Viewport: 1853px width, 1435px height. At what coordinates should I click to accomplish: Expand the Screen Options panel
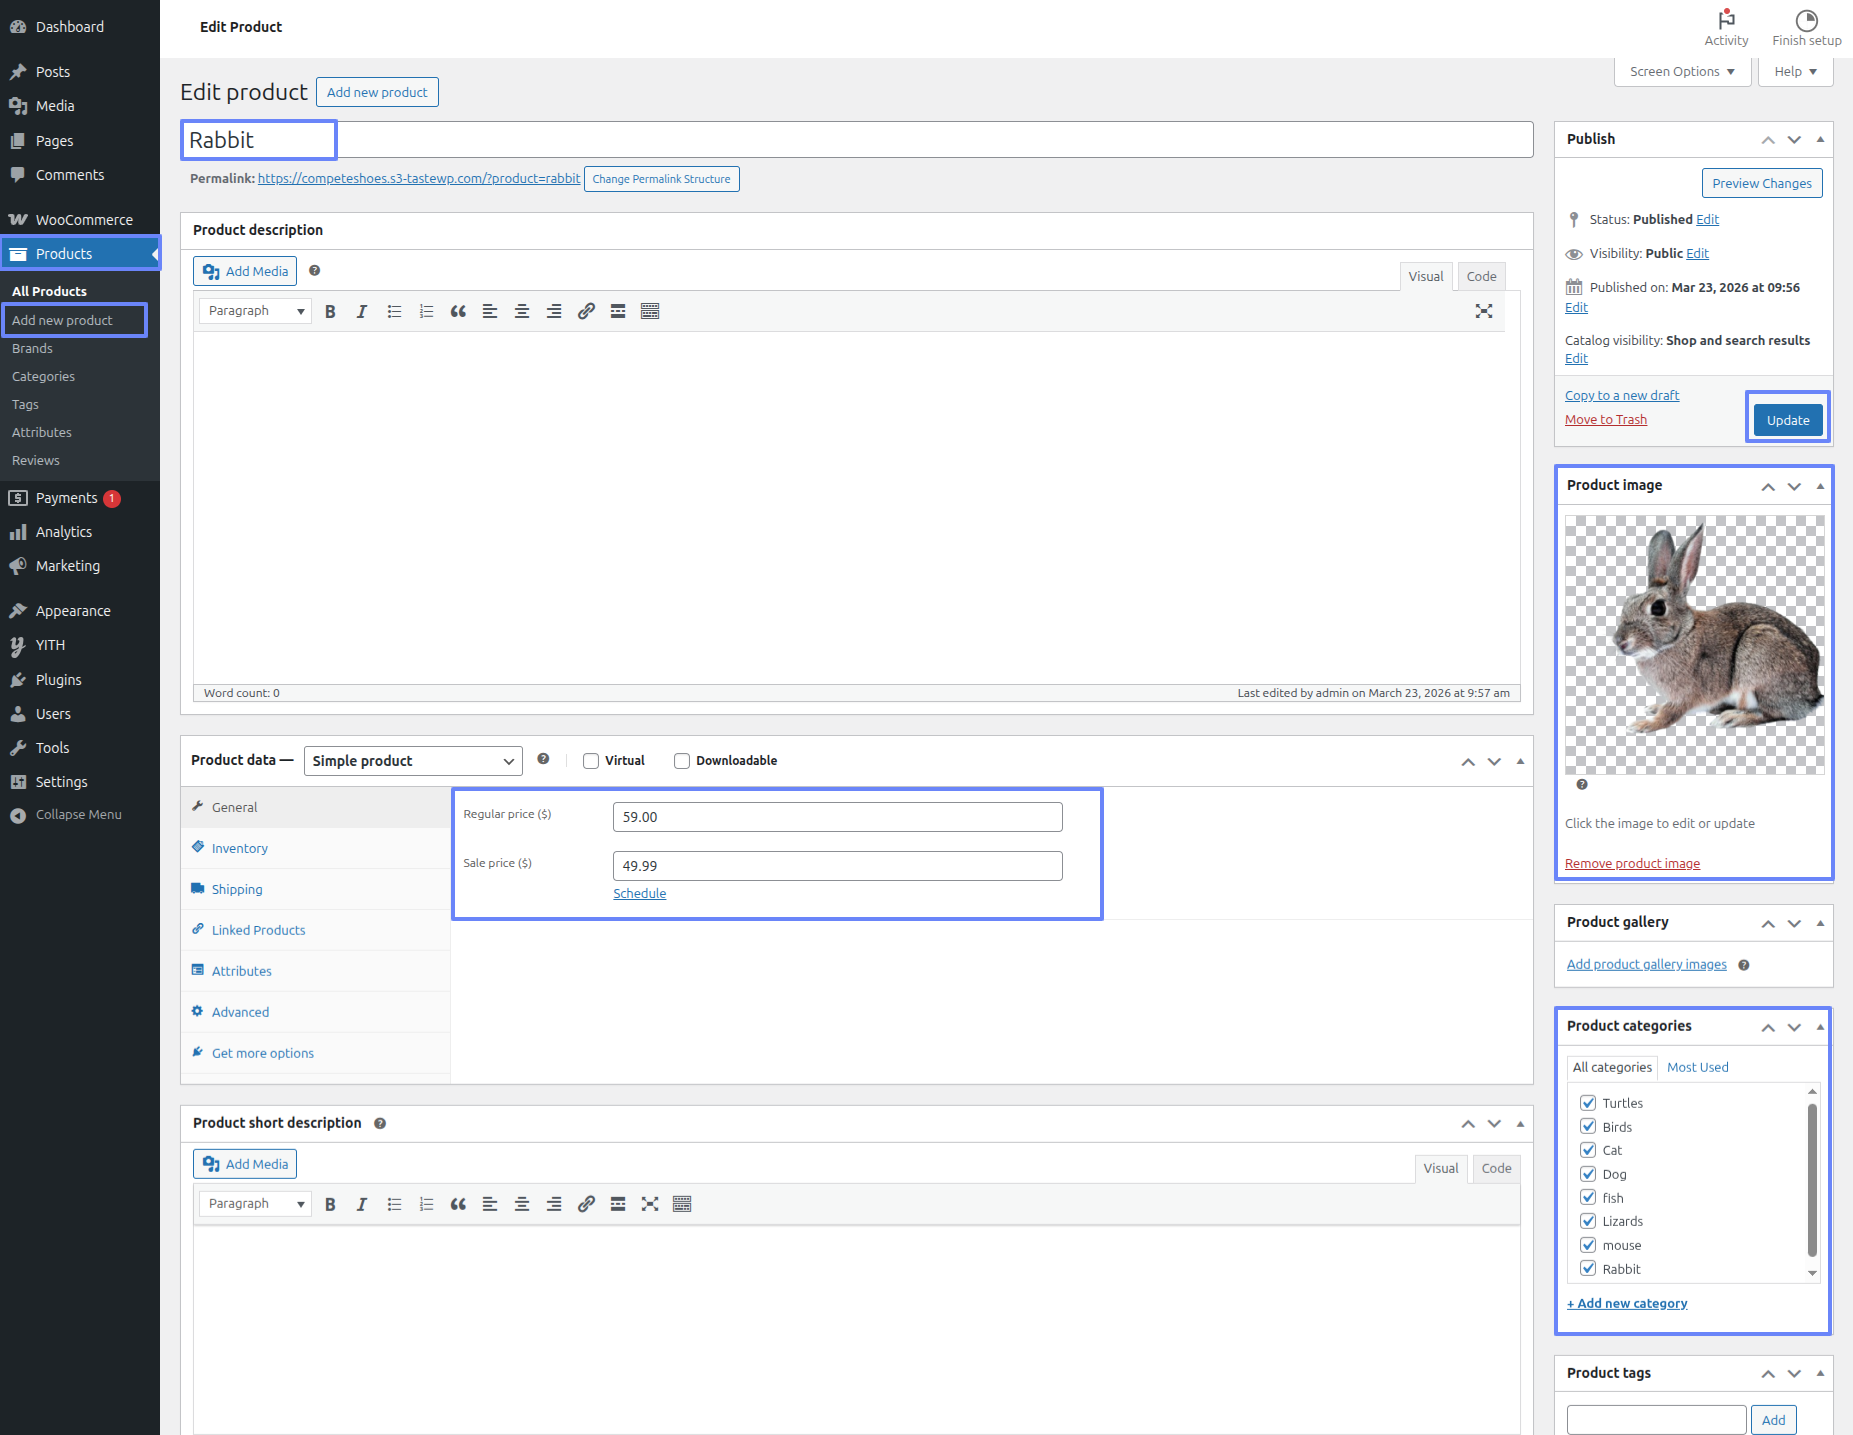point(1682,72)
